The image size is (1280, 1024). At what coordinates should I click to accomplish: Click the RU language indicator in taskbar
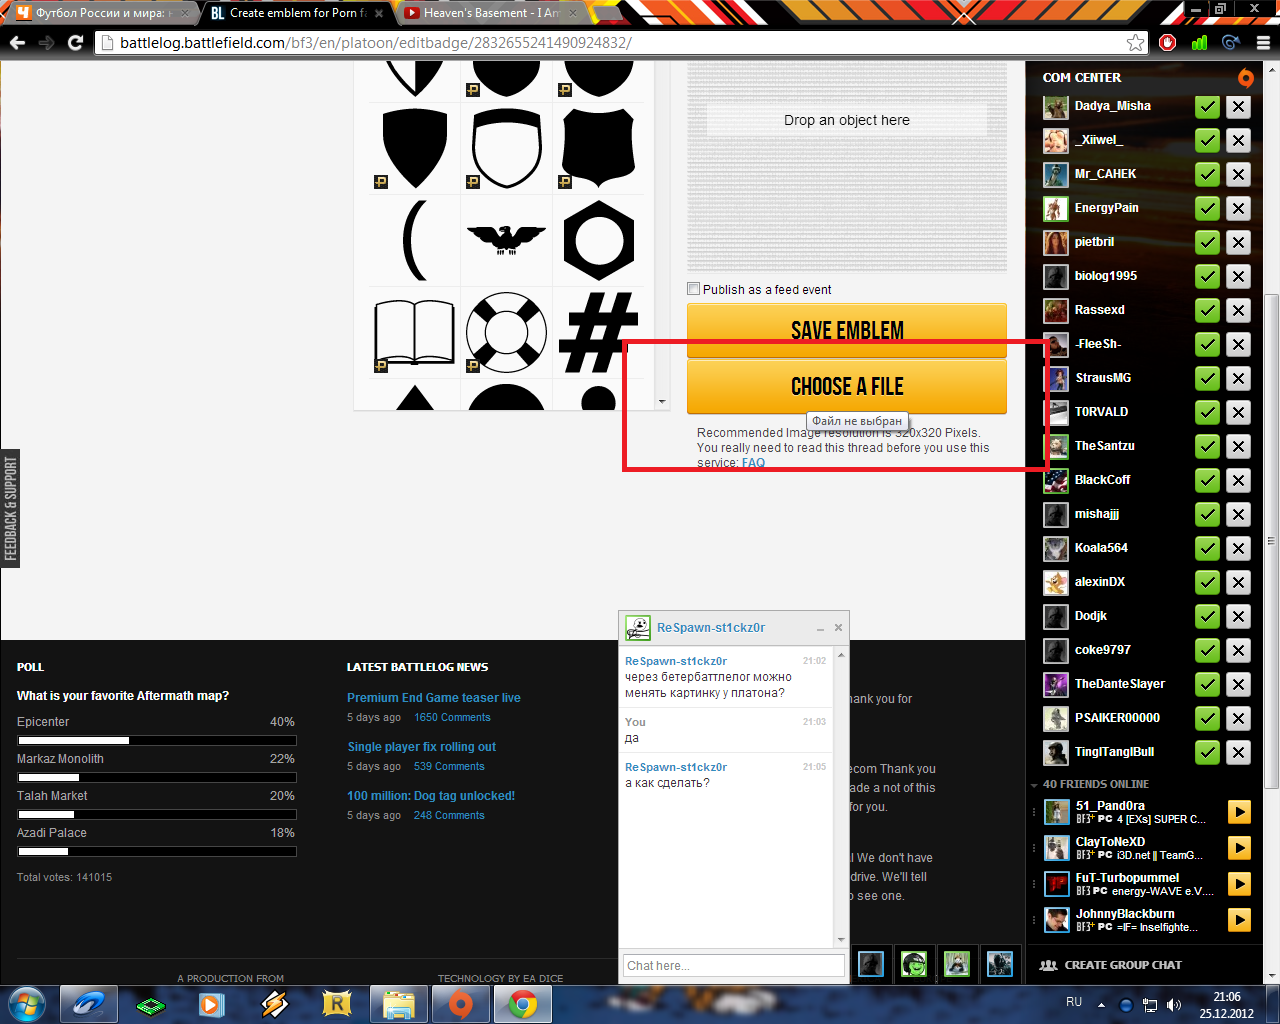[1074, 1002]
